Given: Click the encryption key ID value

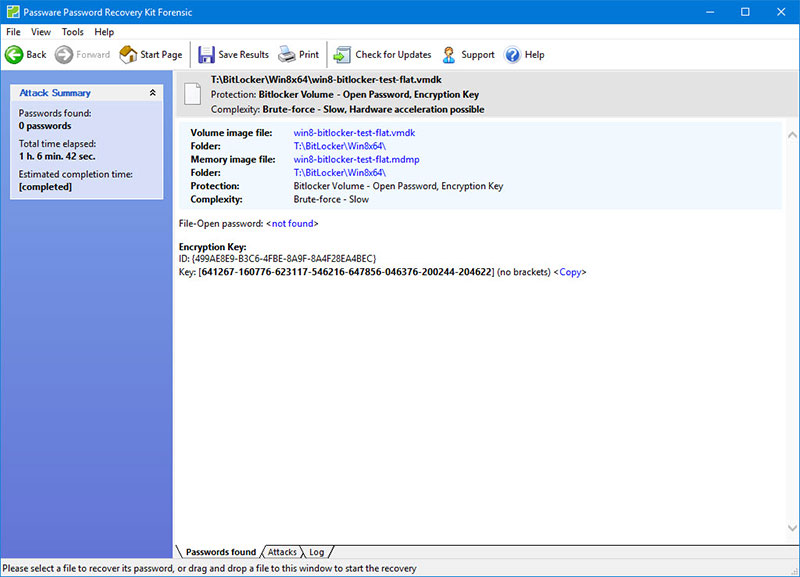Looking at the screenshot, I should click(284, 259).
